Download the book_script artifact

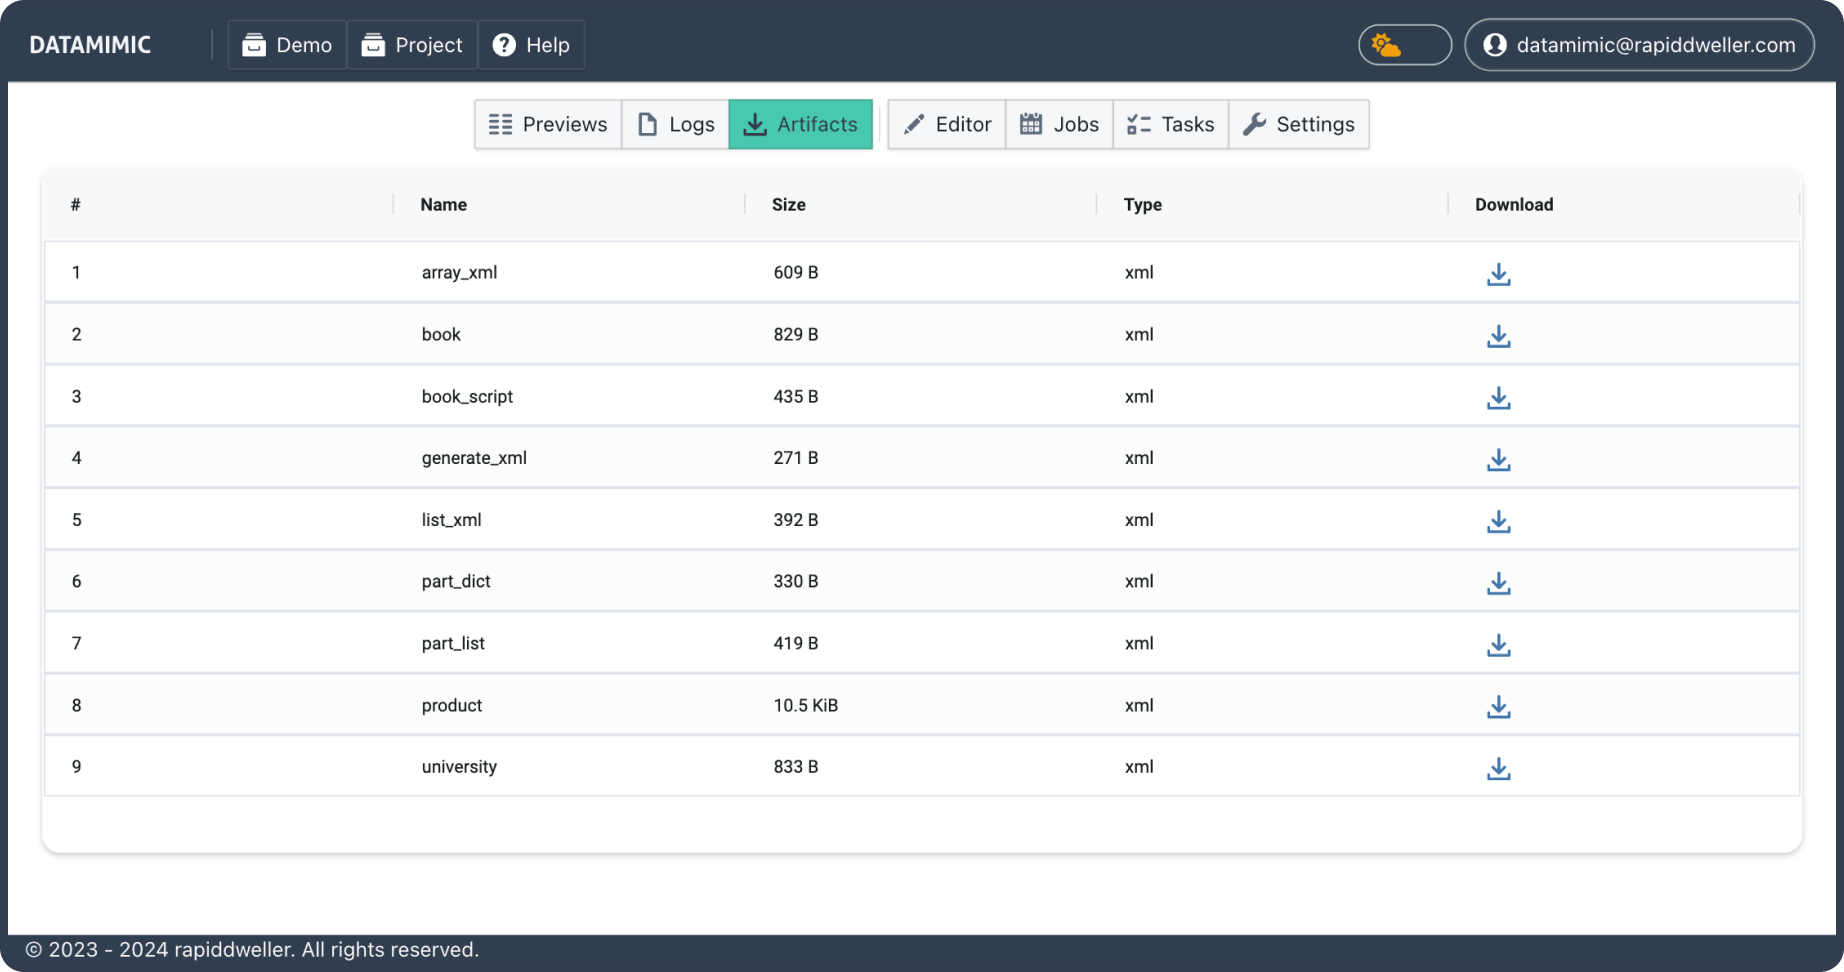tap(1498, 397)
